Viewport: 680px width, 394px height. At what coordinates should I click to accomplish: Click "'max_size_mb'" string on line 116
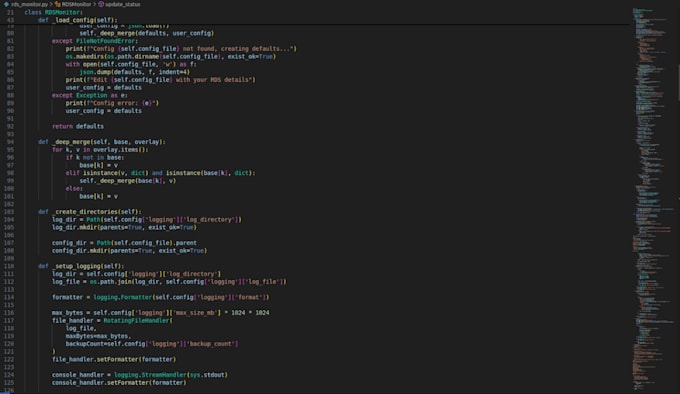[195, 313]
